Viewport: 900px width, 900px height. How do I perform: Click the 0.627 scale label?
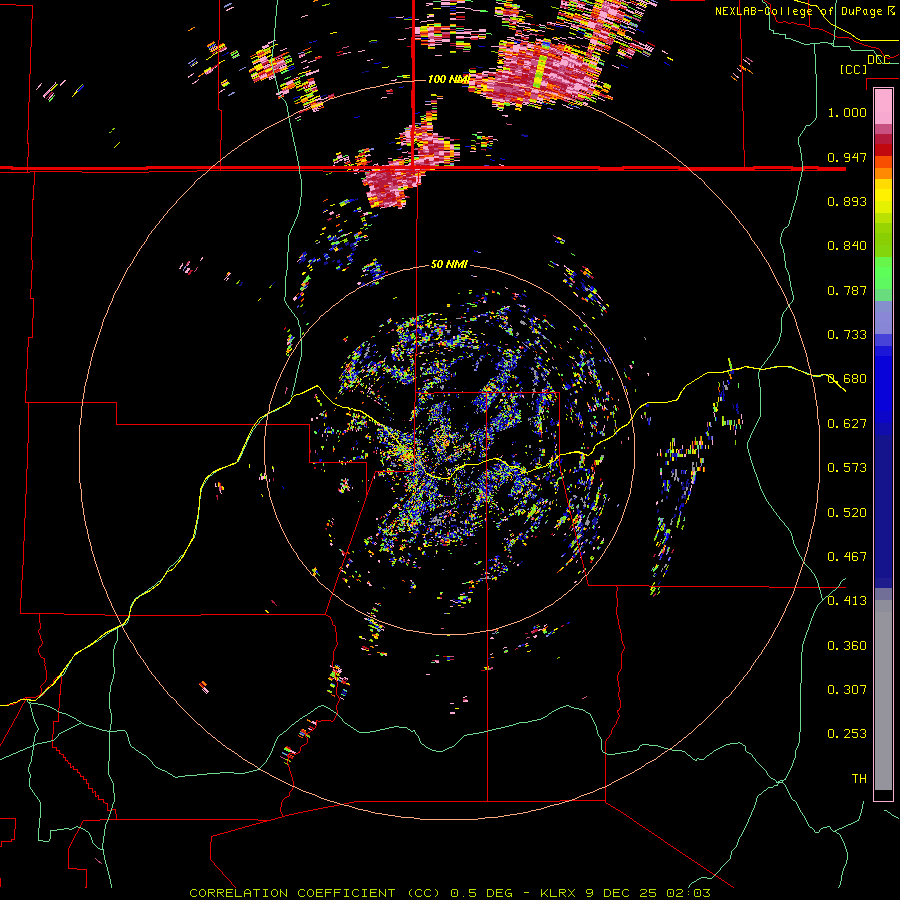click(847, 423)
